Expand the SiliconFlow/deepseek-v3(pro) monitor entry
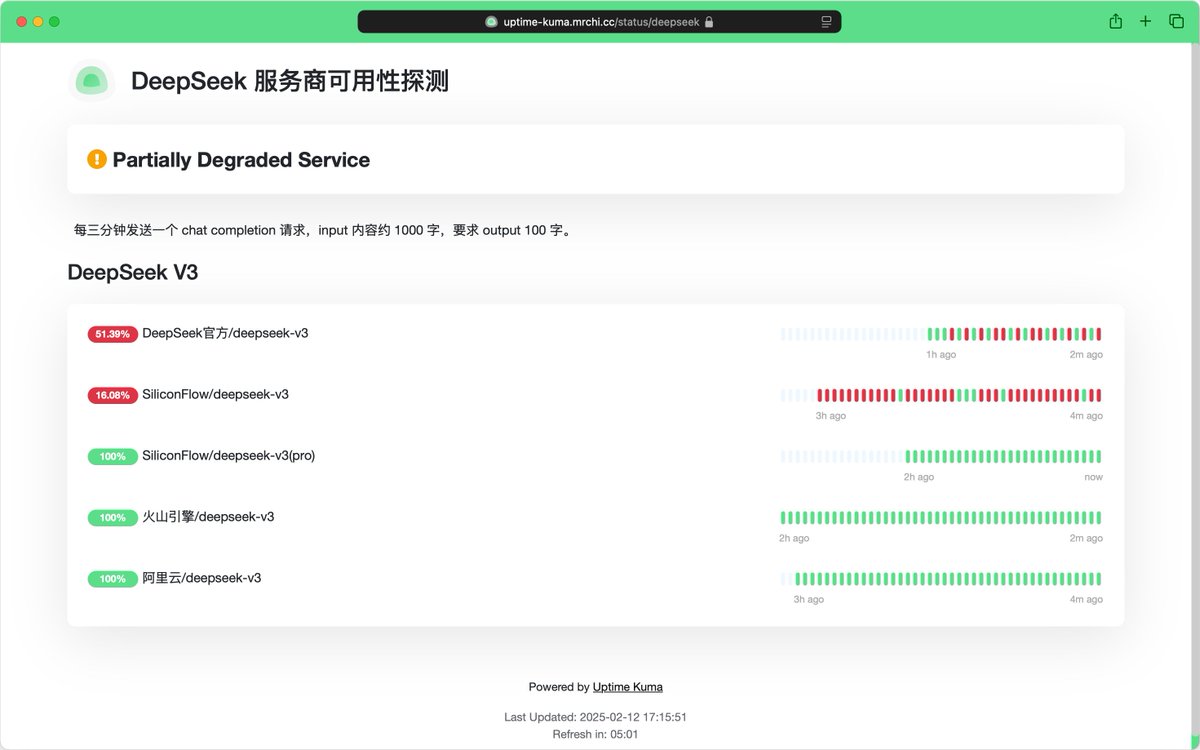 pos(230,455)
